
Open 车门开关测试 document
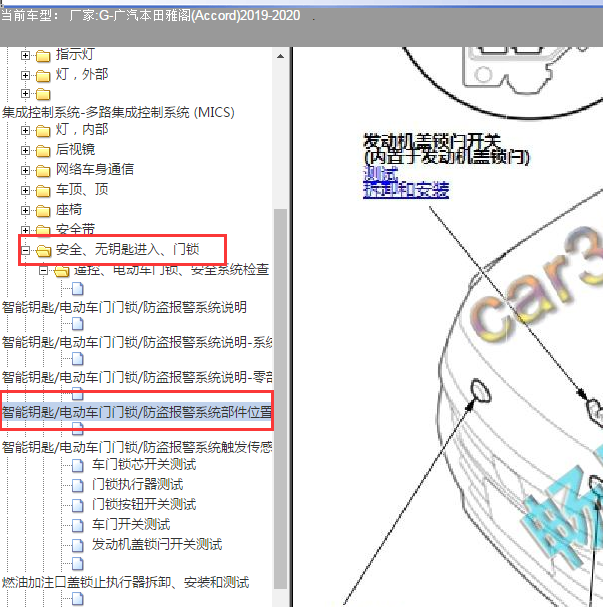tap(131, 524)
